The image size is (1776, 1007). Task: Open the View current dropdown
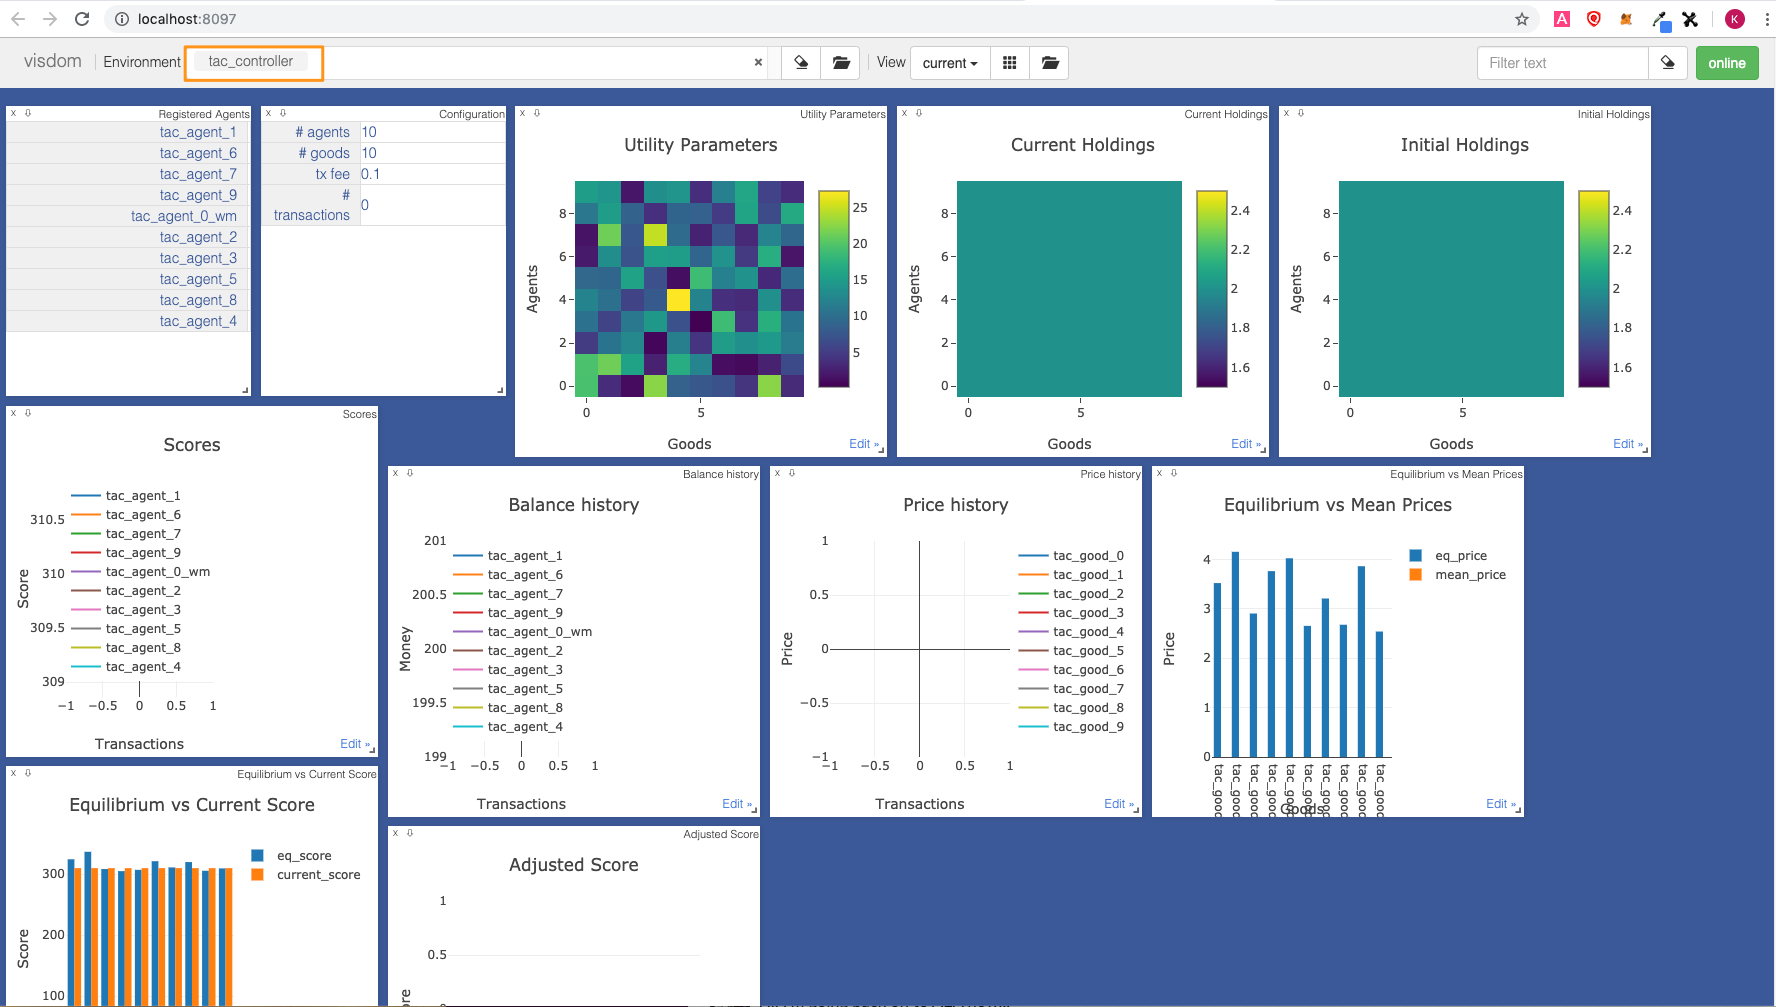pyautogui.click(x=950, y=63)
